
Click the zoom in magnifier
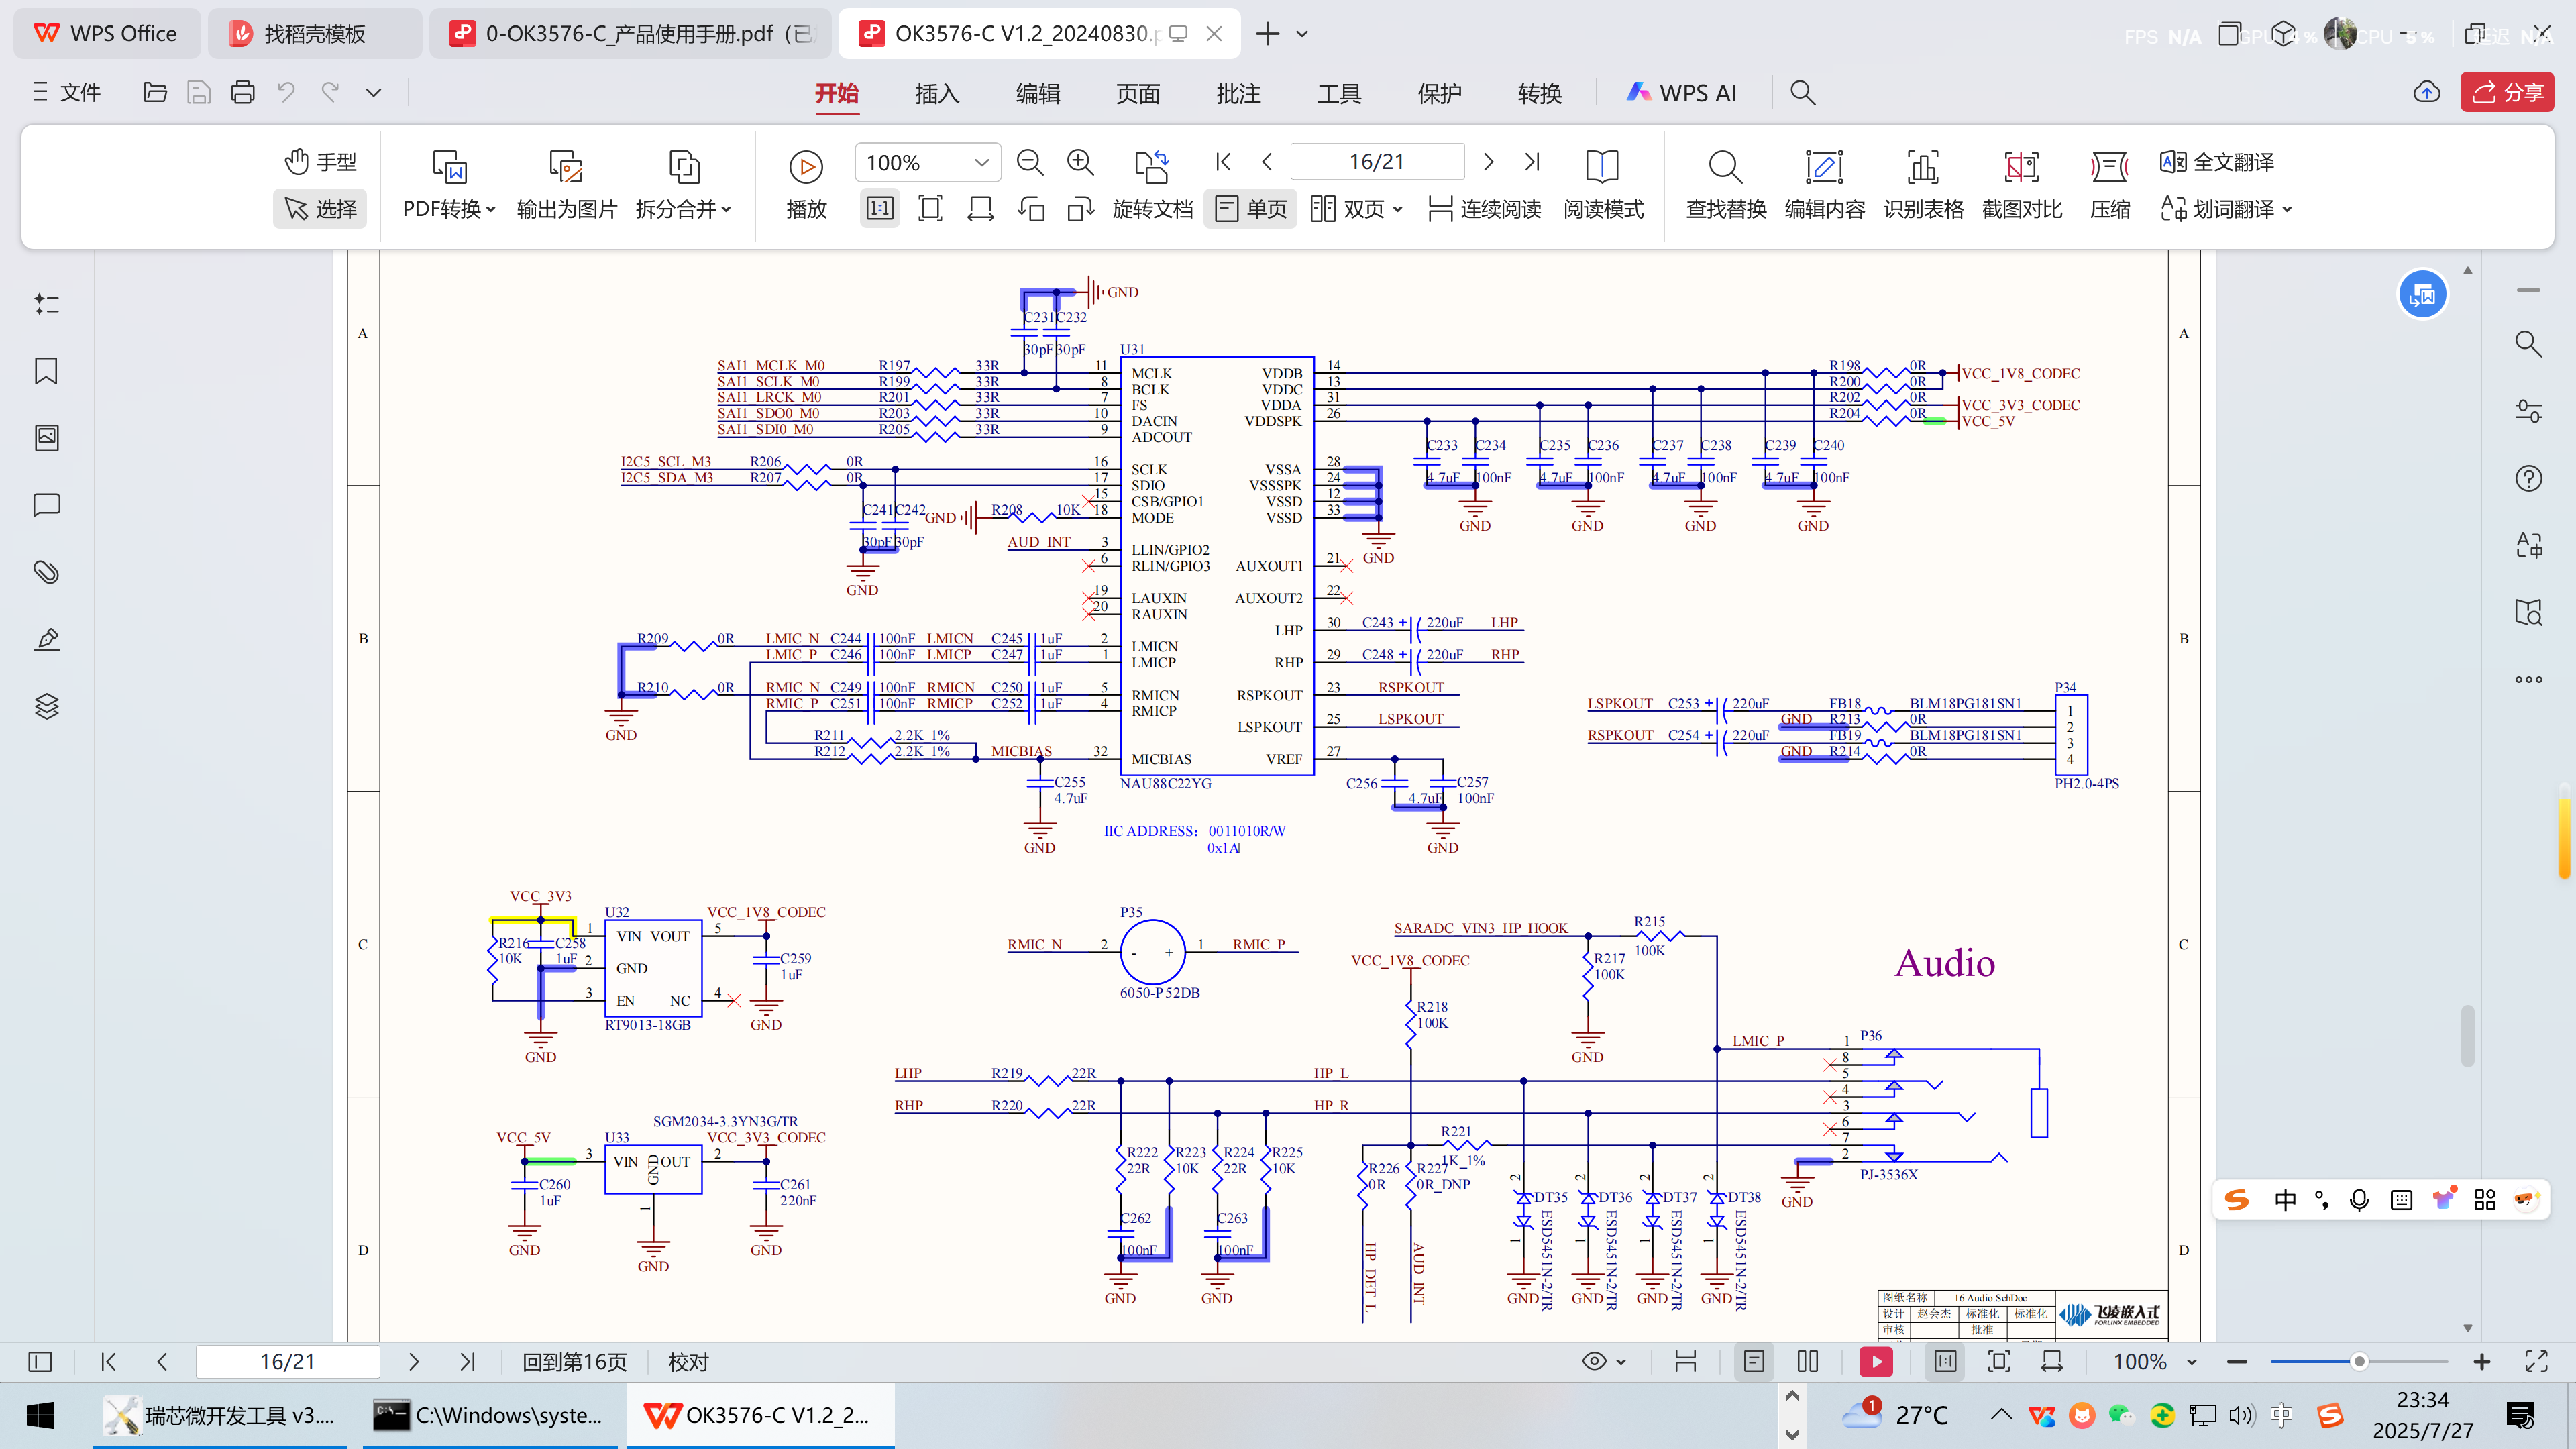click(1080, 162)
